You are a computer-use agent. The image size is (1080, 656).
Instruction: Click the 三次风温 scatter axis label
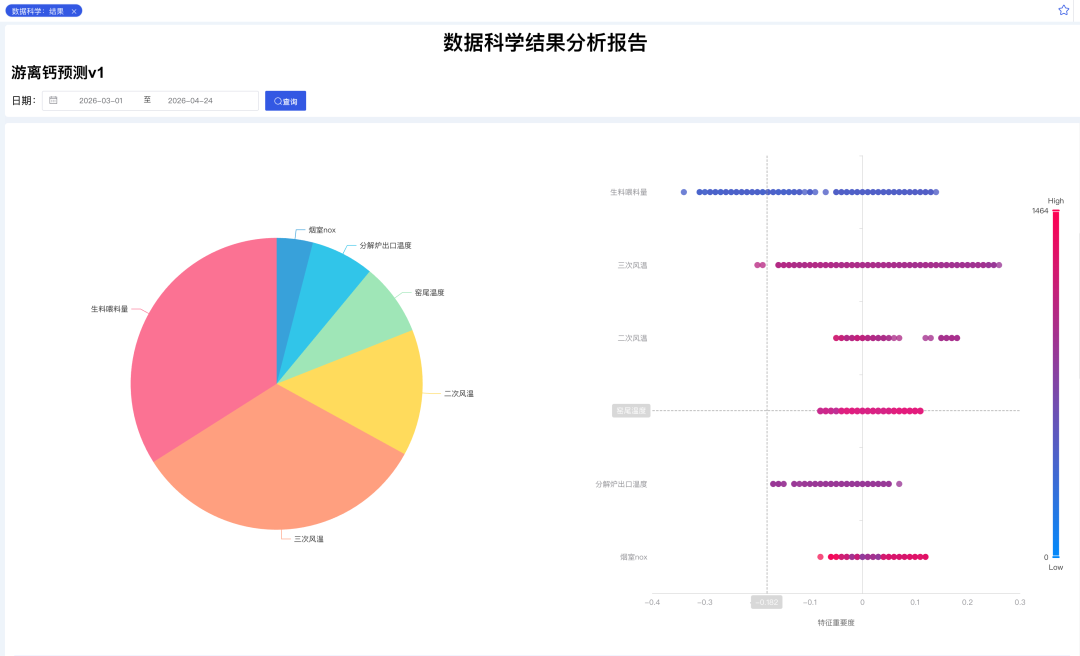[632, 265]
